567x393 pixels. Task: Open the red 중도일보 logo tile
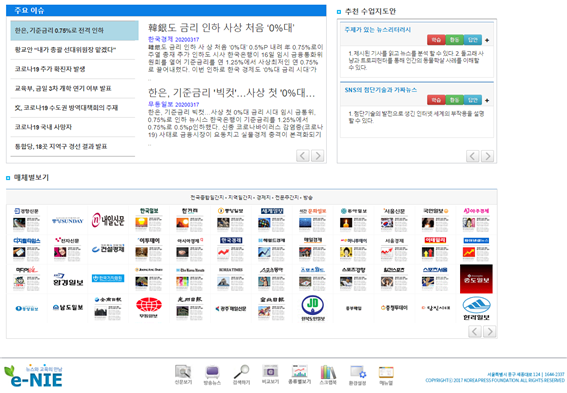pos(476,279)
